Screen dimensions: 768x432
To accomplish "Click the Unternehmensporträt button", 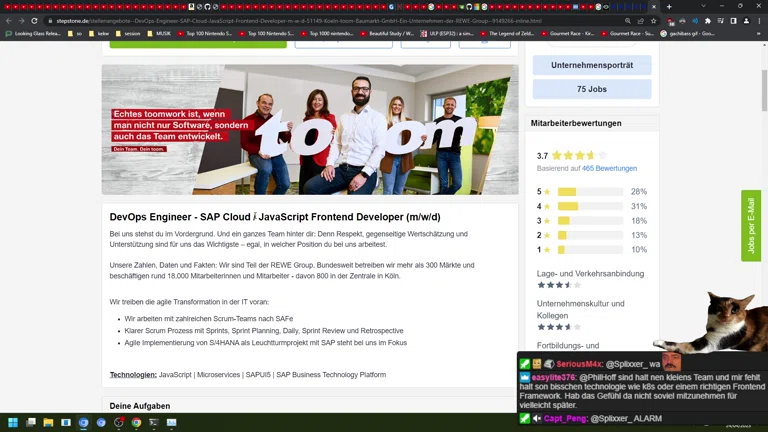I will (591, 65).
